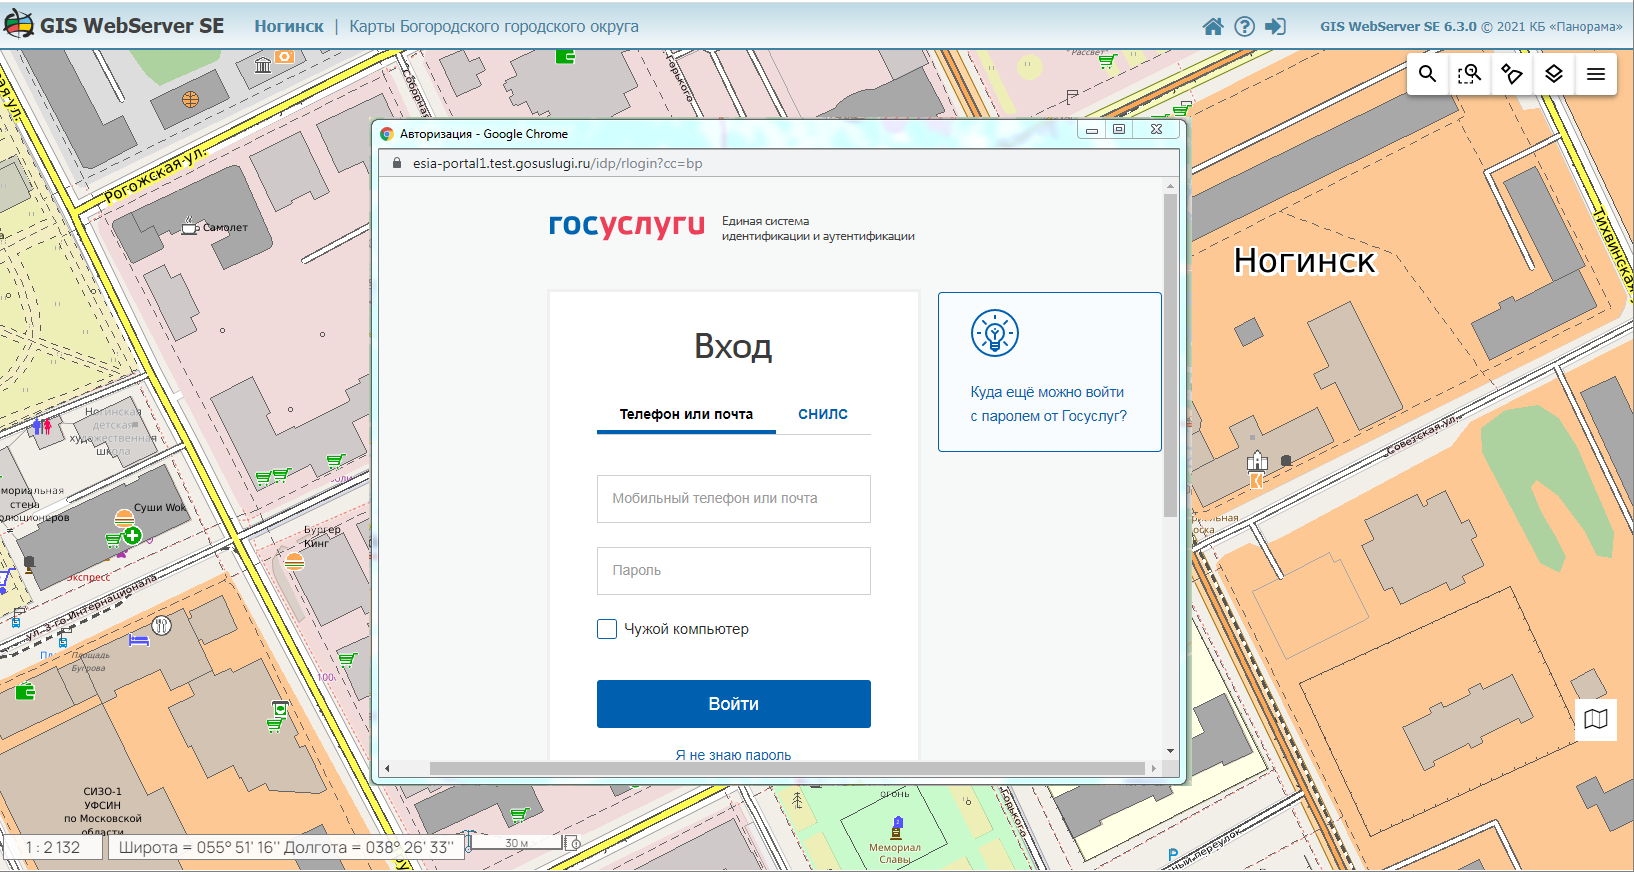
Task: Open the hamburger menu on map toolbar
Action: (1596, 74)
